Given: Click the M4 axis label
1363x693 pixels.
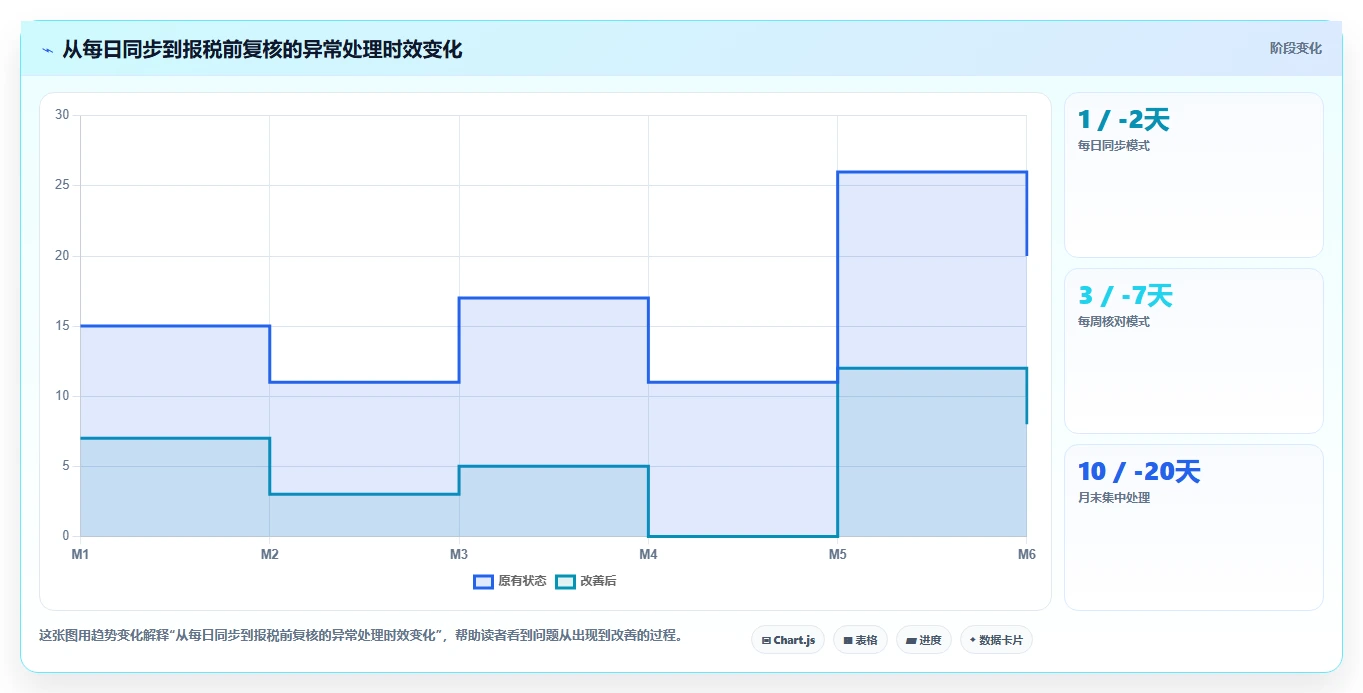Looking at the screenshot, I should [x=648, y=554].
